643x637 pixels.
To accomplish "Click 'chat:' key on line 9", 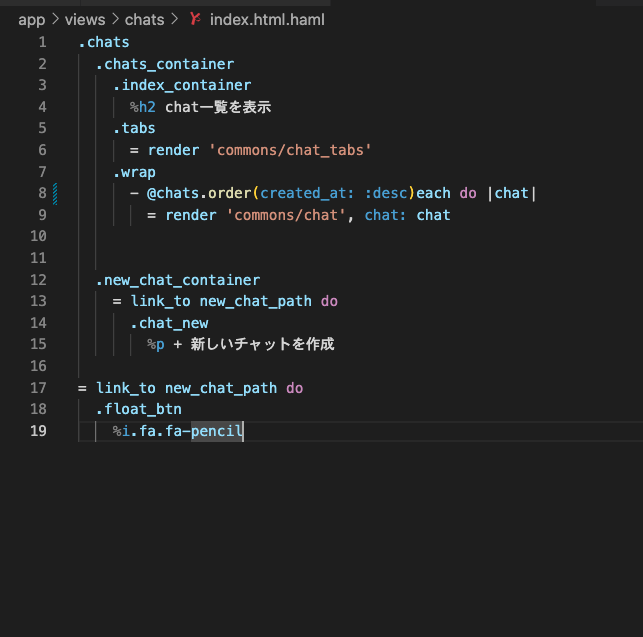I will pyautogui.click(x=385, y=215).
